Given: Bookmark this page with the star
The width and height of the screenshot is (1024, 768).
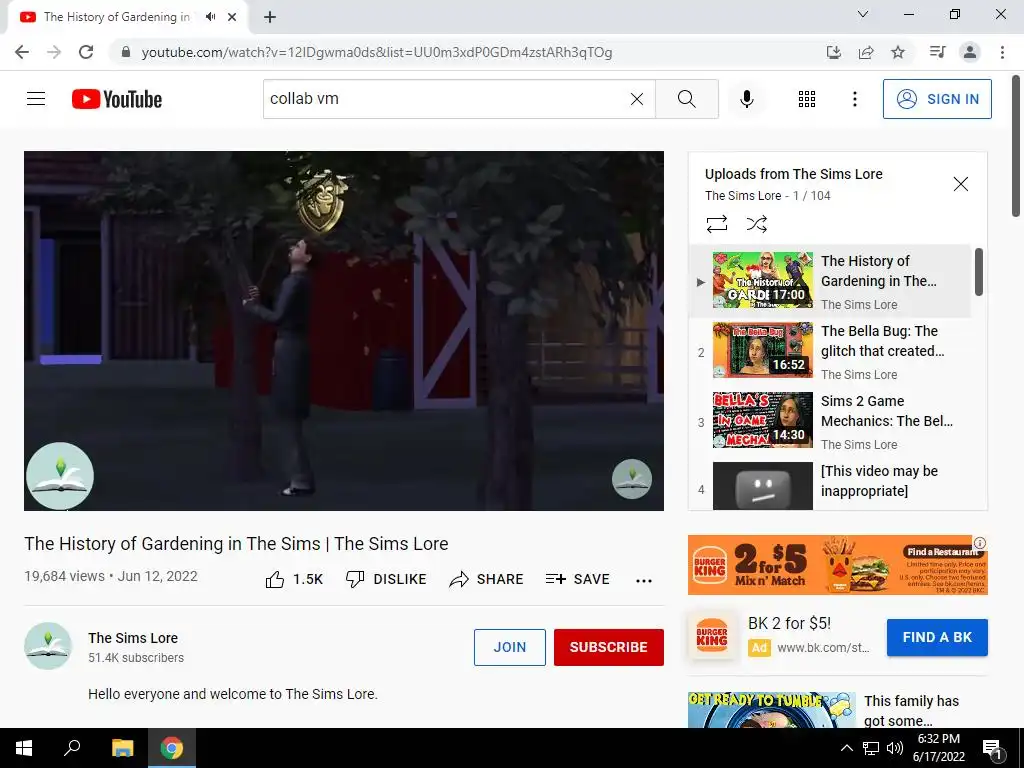Looking at the screenshot, I should pyautogui.click(x=898, y=52).
